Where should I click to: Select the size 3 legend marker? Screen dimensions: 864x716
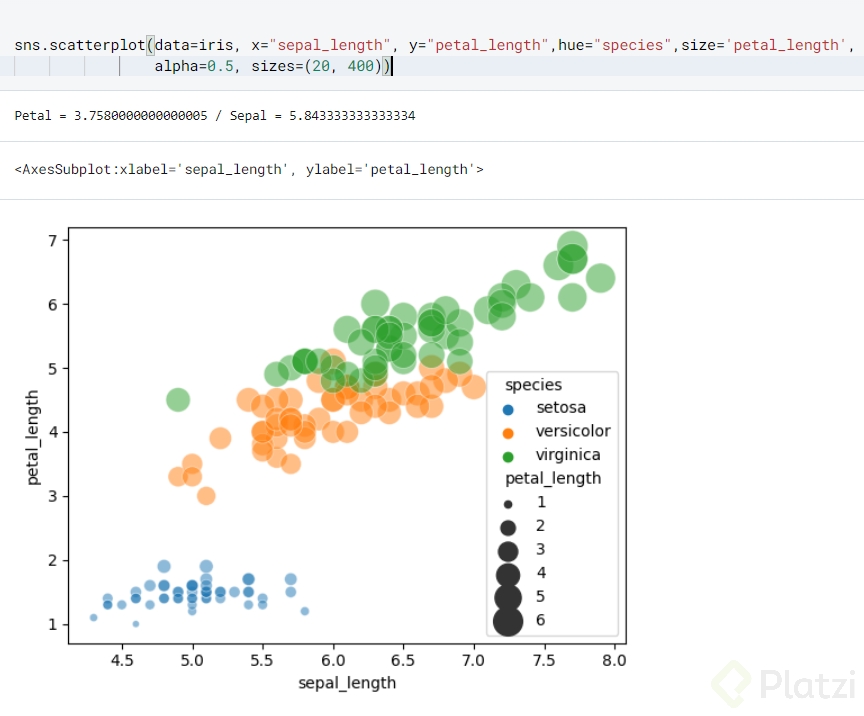click(508, 551)
